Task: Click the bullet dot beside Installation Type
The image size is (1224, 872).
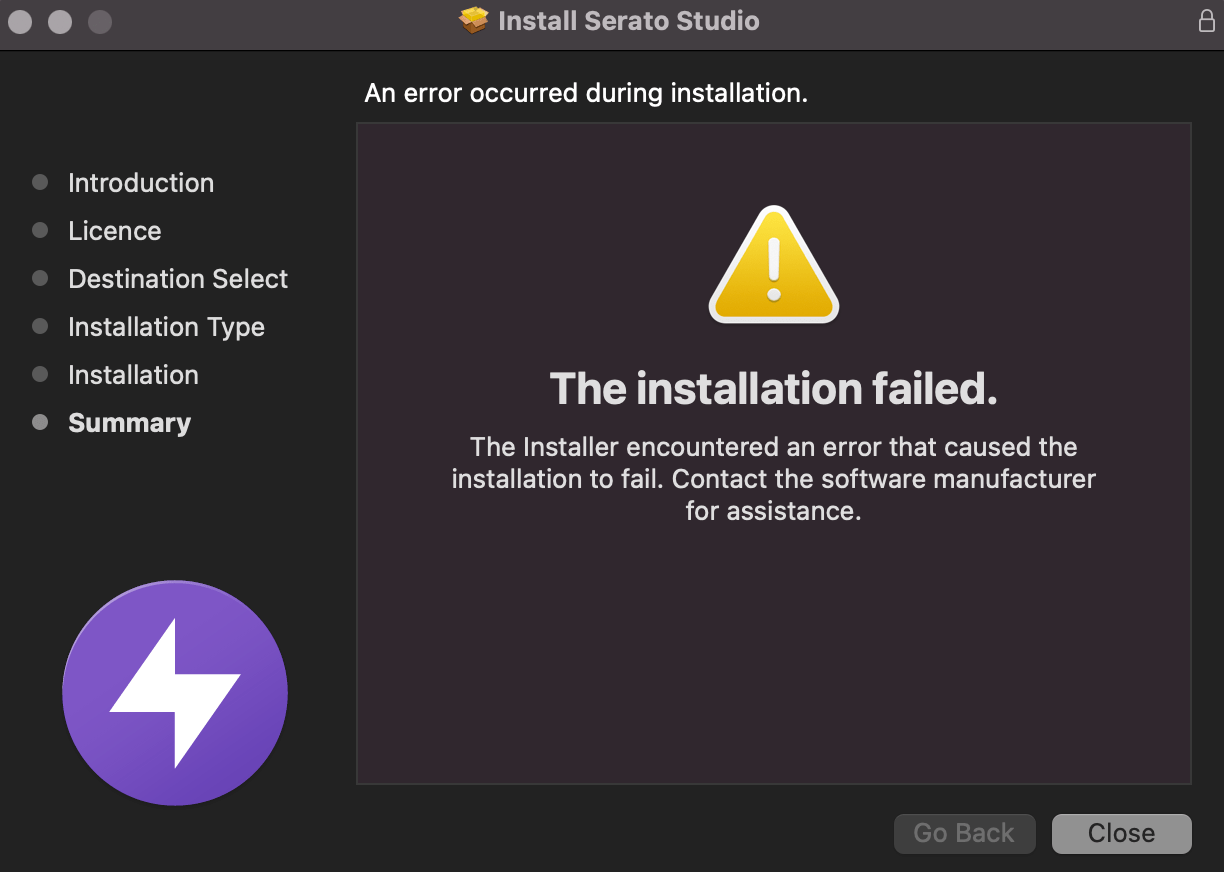Action: click(40, 326)
